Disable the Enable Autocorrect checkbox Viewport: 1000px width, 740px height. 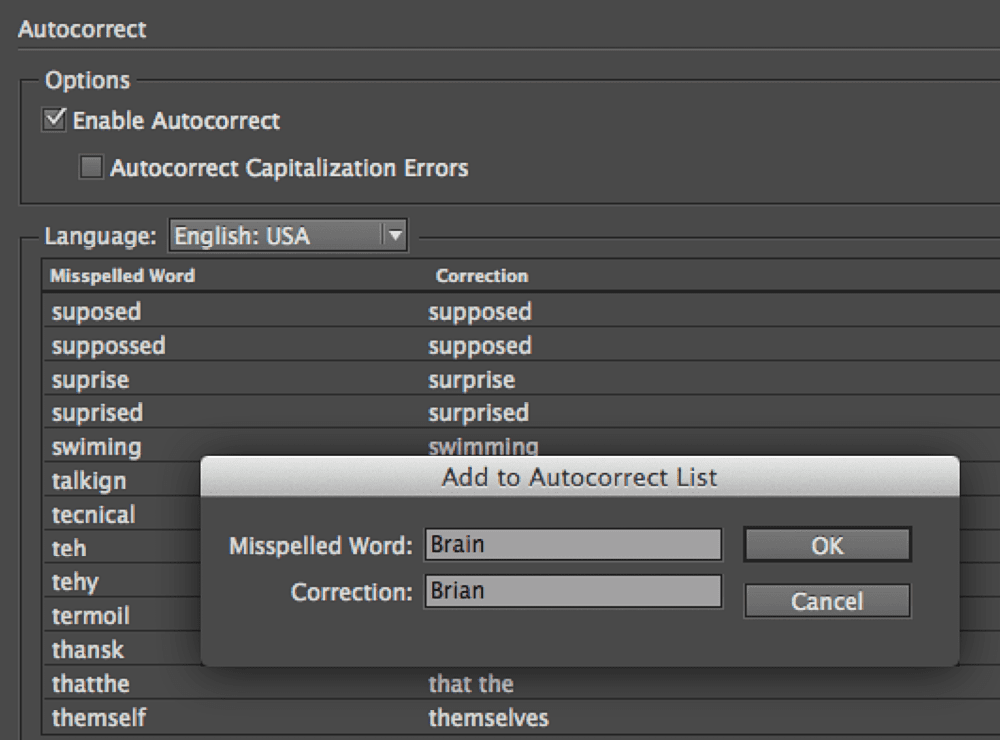click(52, 120)
